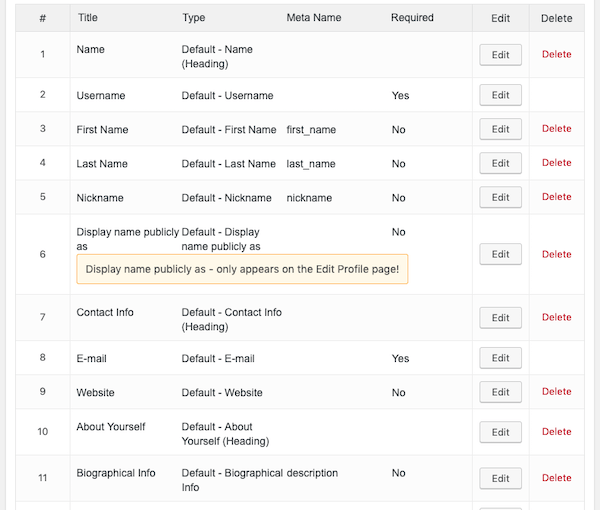This screenshot has height=510, width=600.
Task: Edit Biographical Info field
Action: coord(500,478)
